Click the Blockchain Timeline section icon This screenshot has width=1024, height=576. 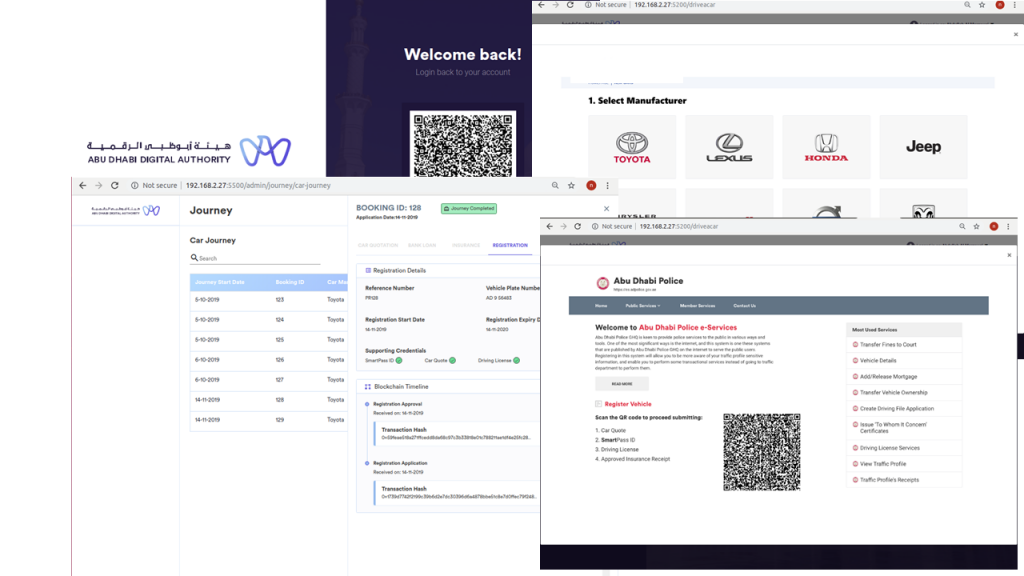pos(368,387)
